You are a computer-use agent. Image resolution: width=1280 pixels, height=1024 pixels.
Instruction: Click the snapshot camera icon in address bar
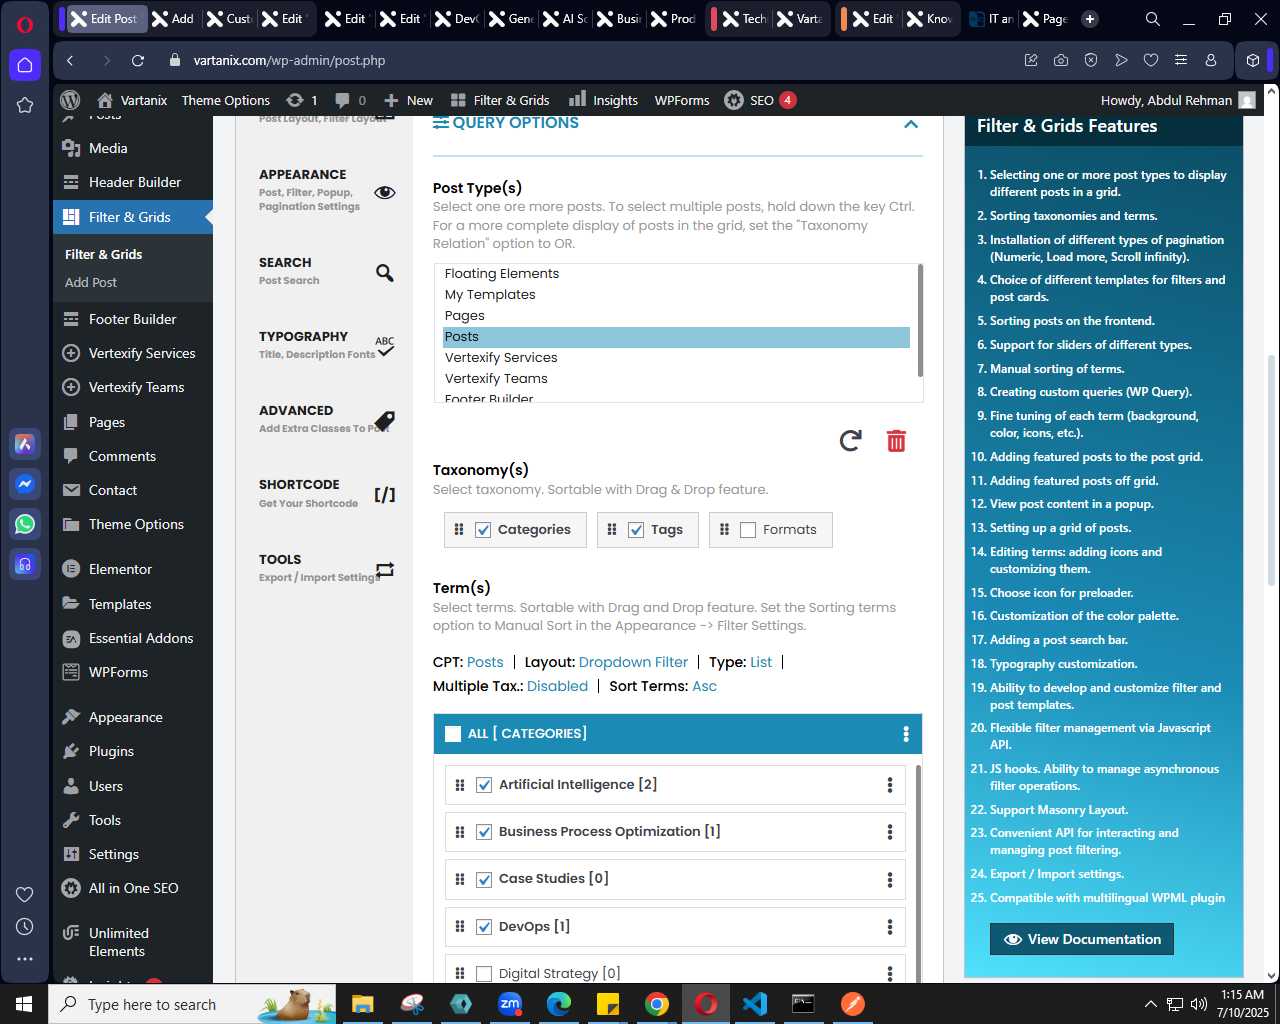tap(1061, 60)
